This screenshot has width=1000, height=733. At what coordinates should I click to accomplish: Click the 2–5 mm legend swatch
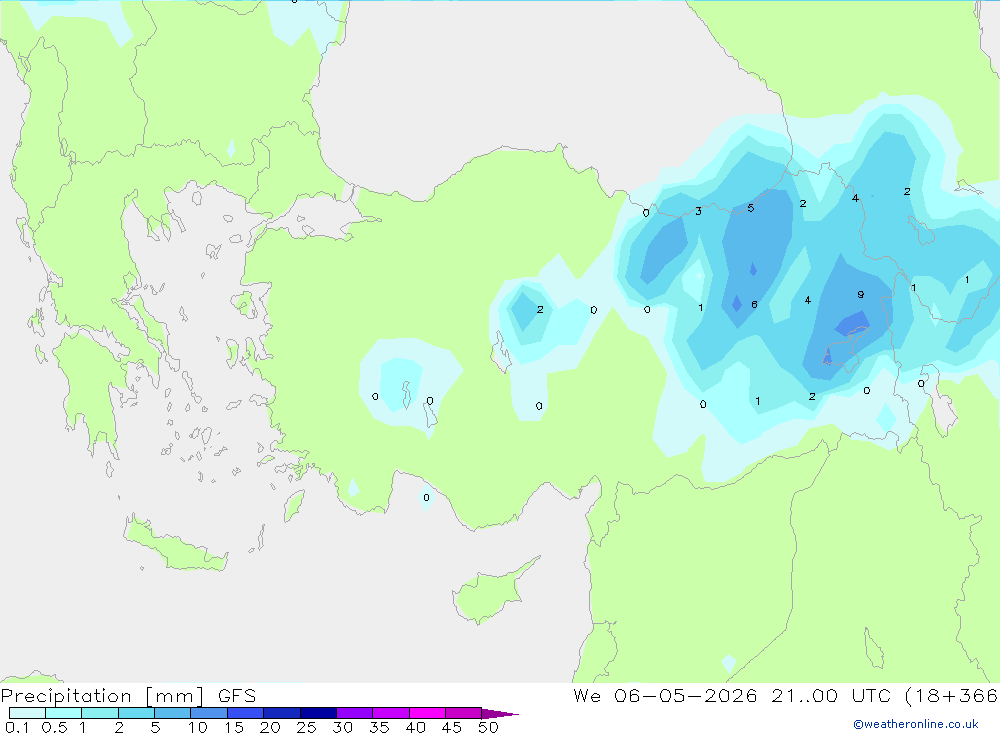[136, 713]
